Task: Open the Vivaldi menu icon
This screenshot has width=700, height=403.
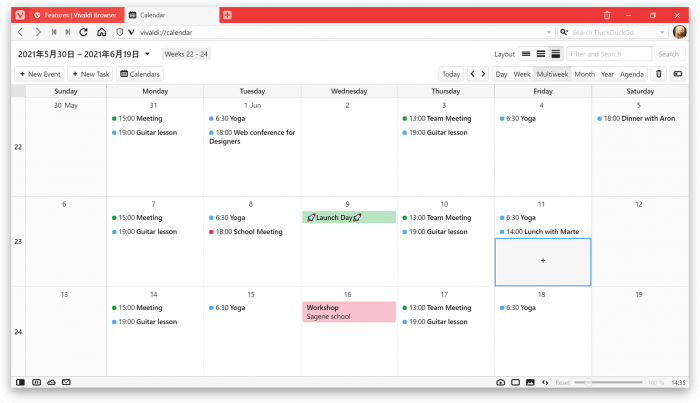Action: point(20,15)
